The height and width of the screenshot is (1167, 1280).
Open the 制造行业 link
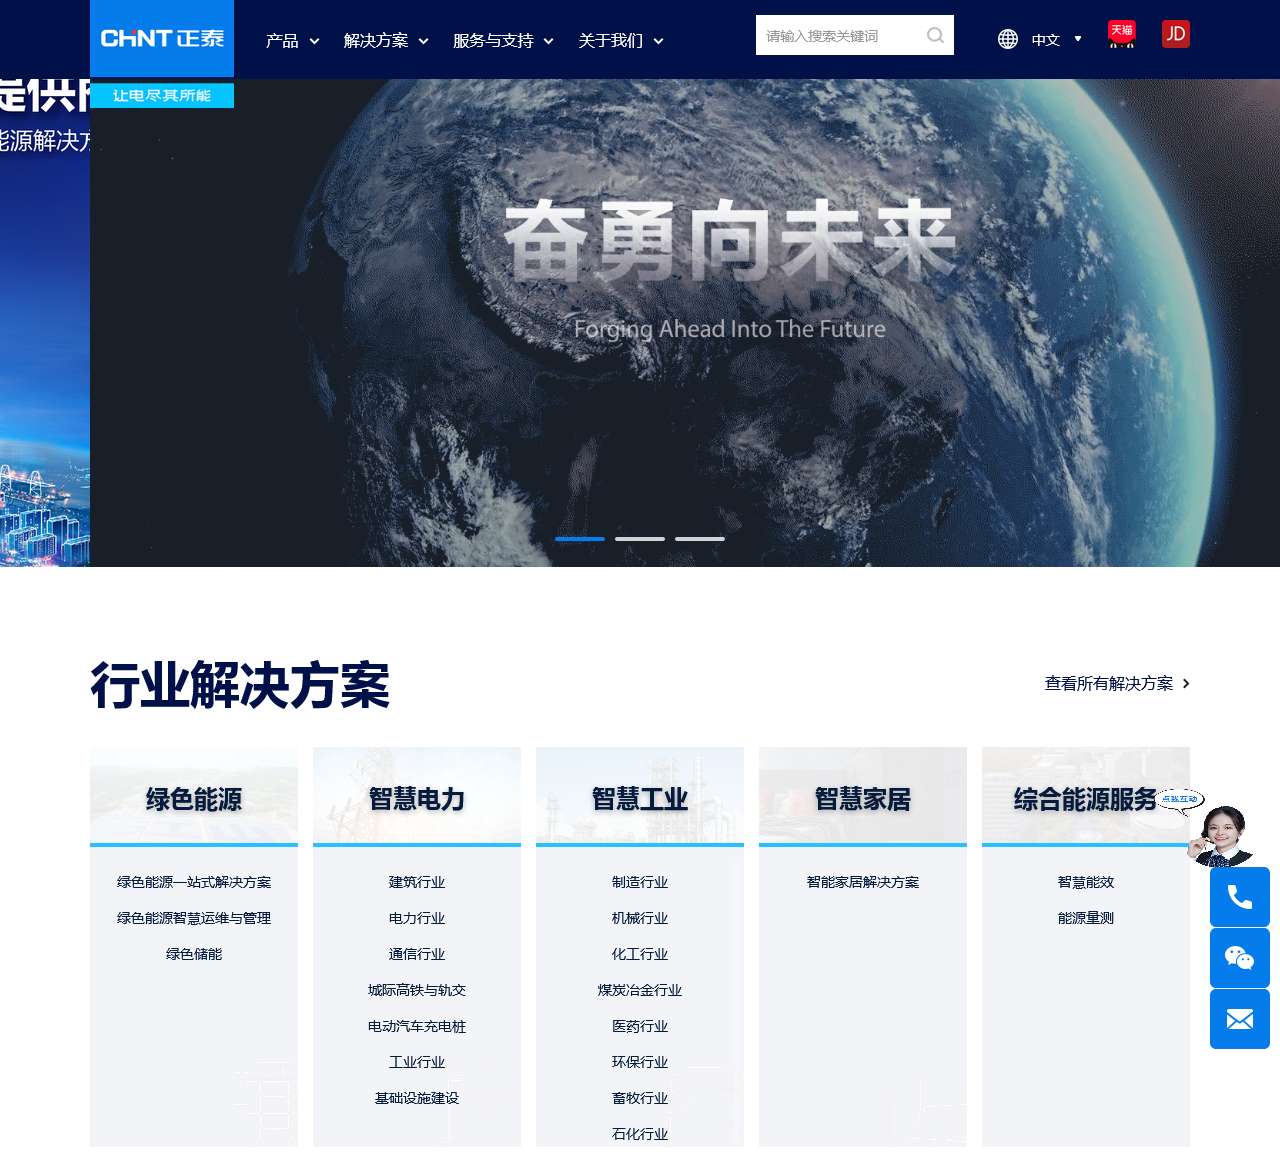coord(640,882)
